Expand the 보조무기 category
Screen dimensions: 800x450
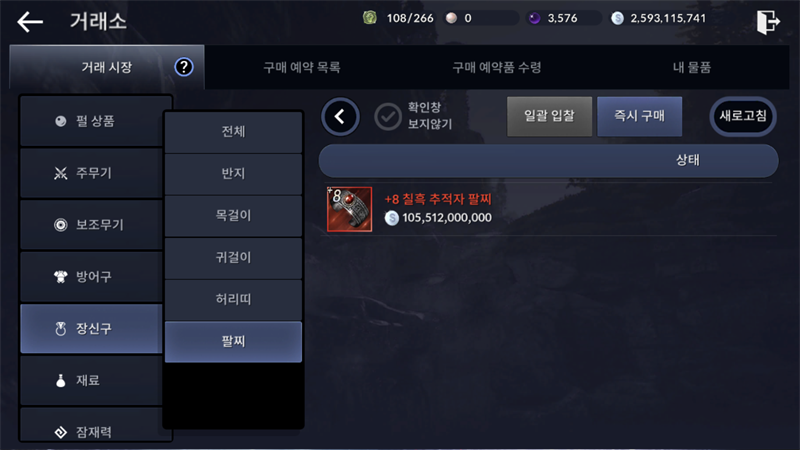(92, 224)
